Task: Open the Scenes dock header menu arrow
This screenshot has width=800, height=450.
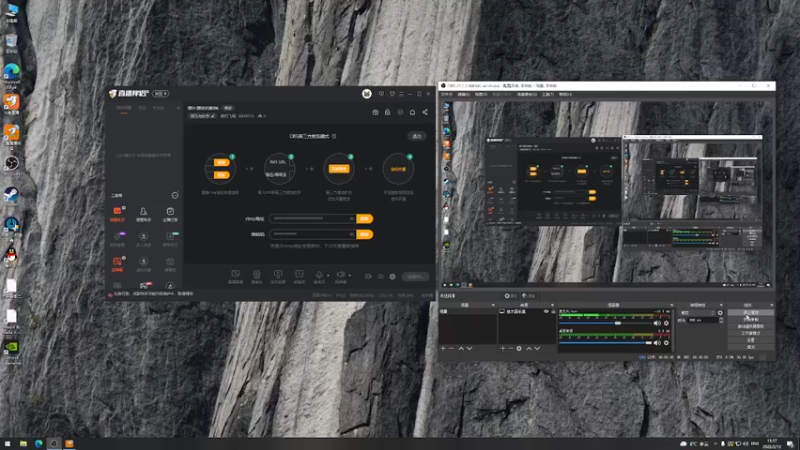Action: (x=493, y=305)
